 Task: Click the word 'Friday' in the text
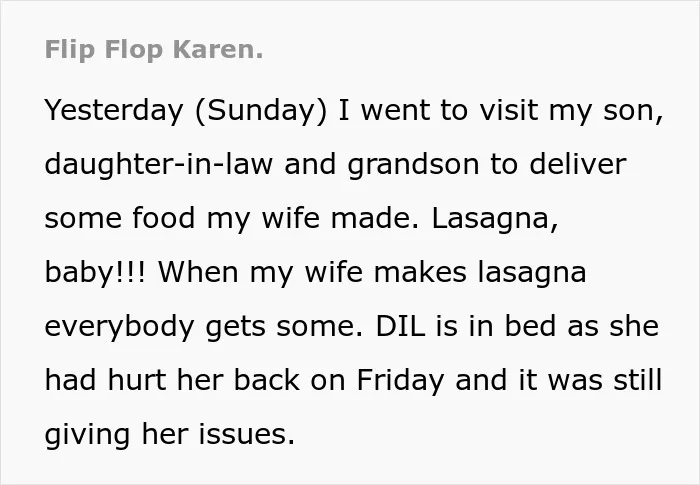click(x=400, y=381)
